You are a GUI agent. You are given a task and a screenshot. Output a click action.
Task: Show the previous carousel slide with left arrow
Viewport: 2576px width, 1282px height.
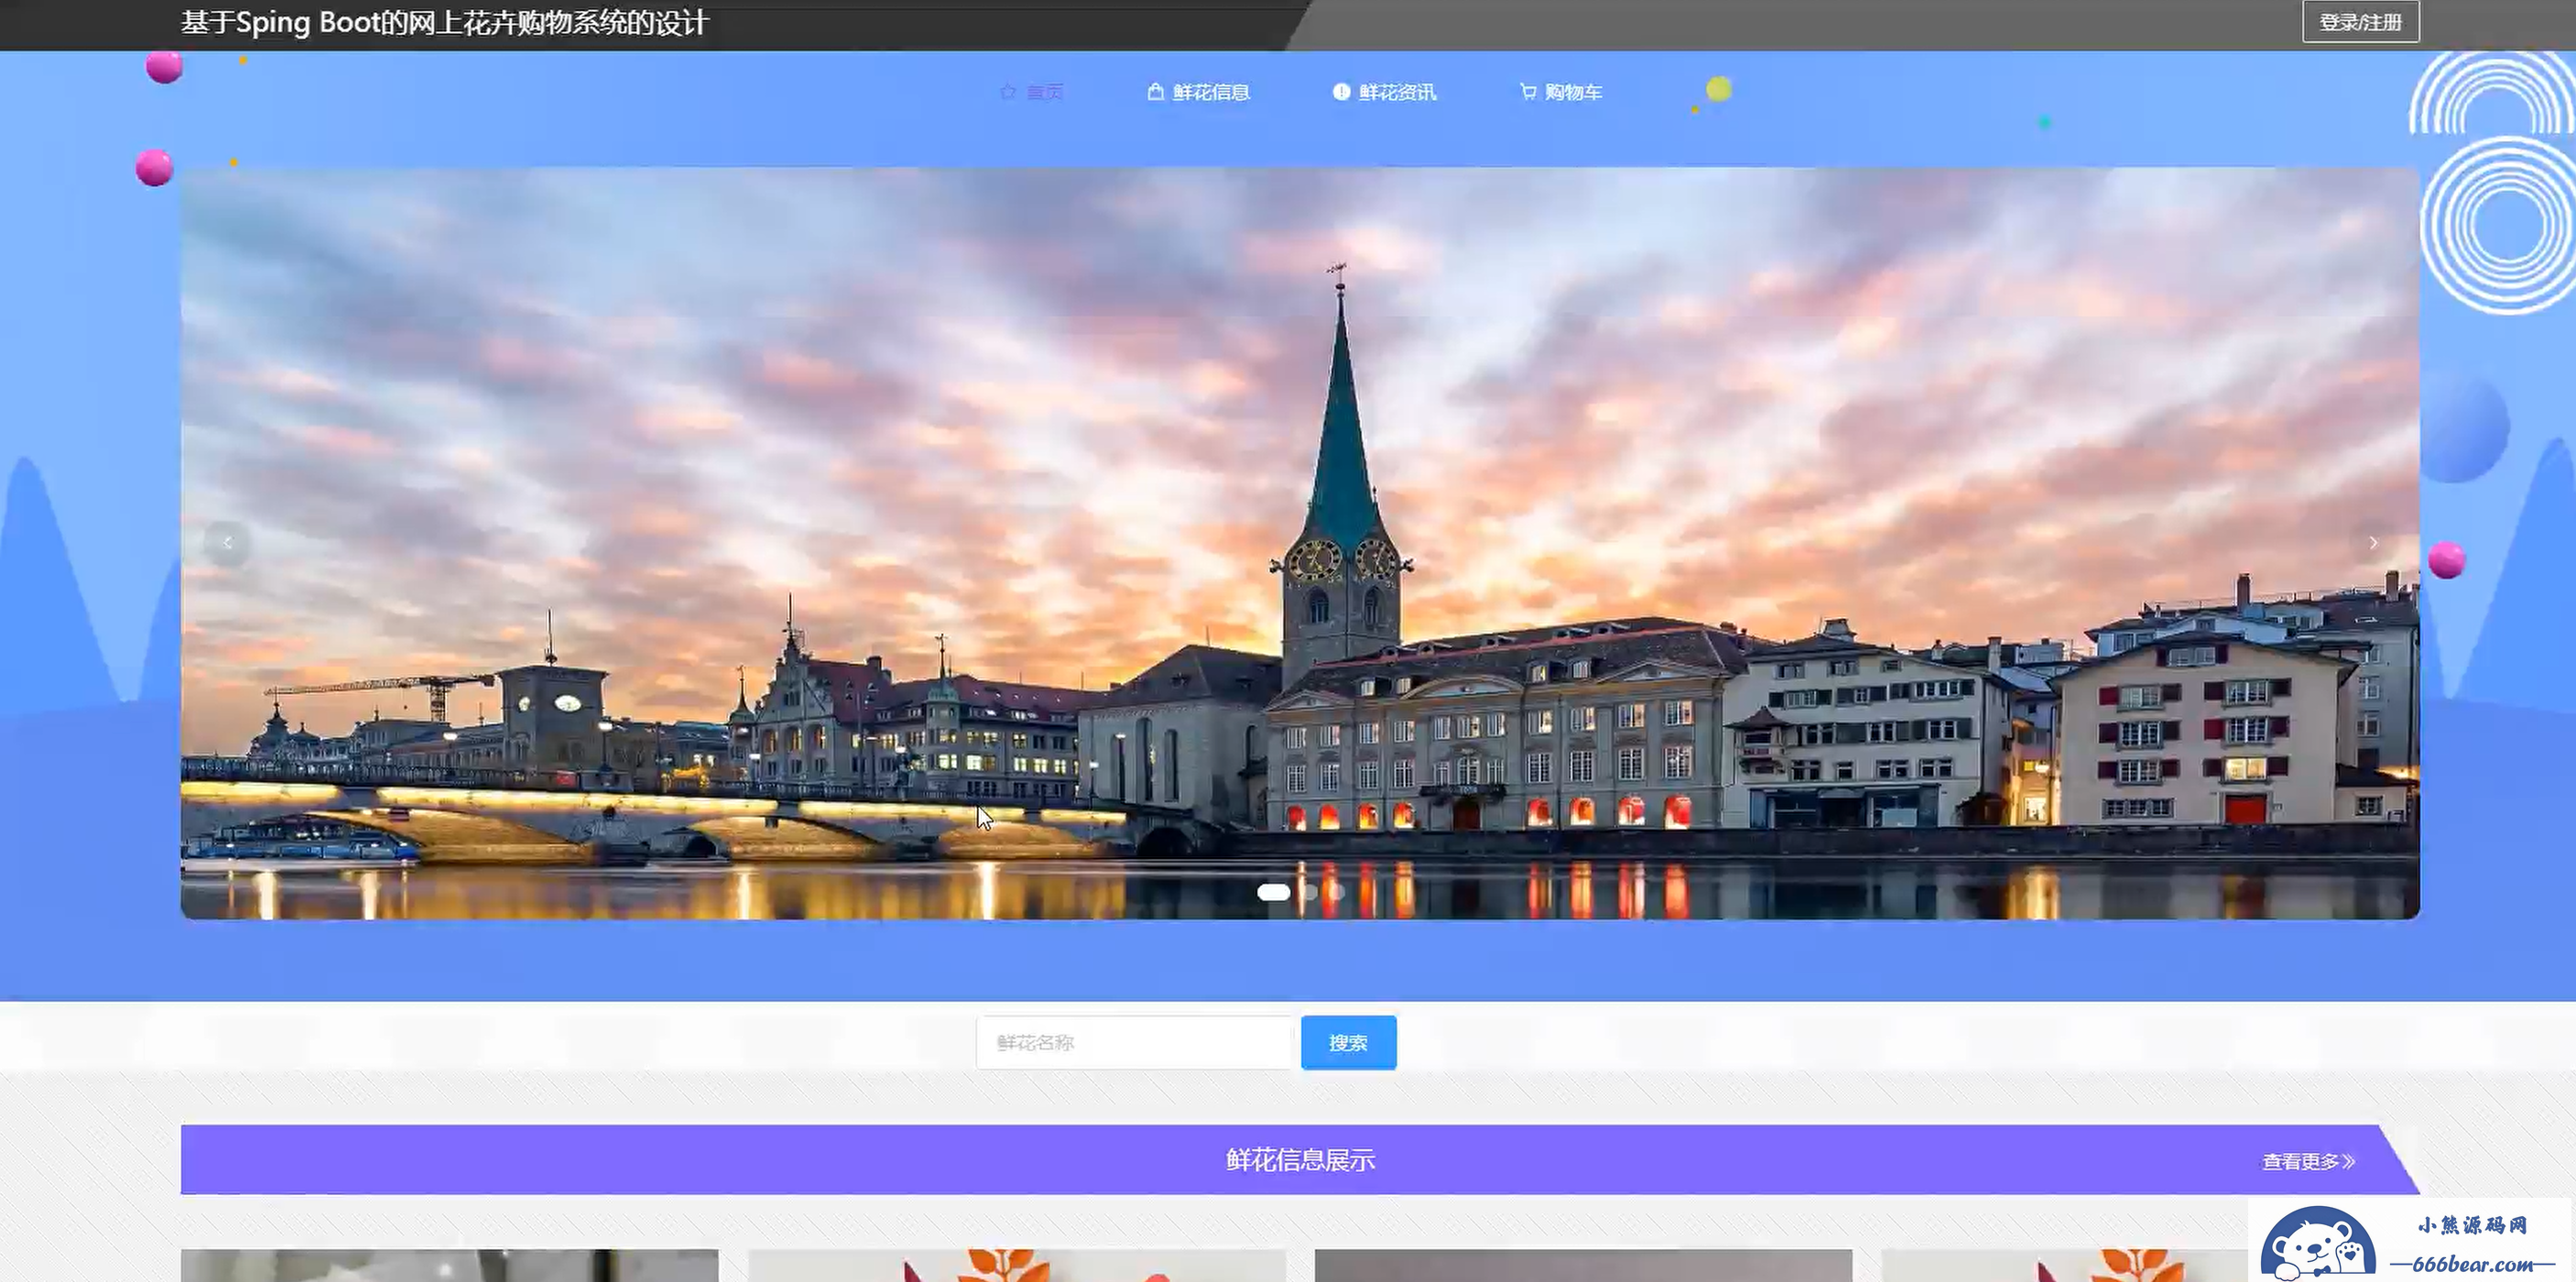[x=227, y=543]
